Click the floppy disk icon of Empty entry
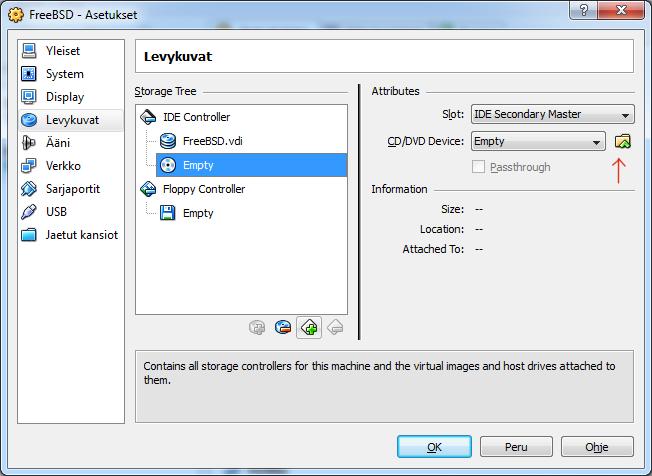 click(x=168, y=213)
